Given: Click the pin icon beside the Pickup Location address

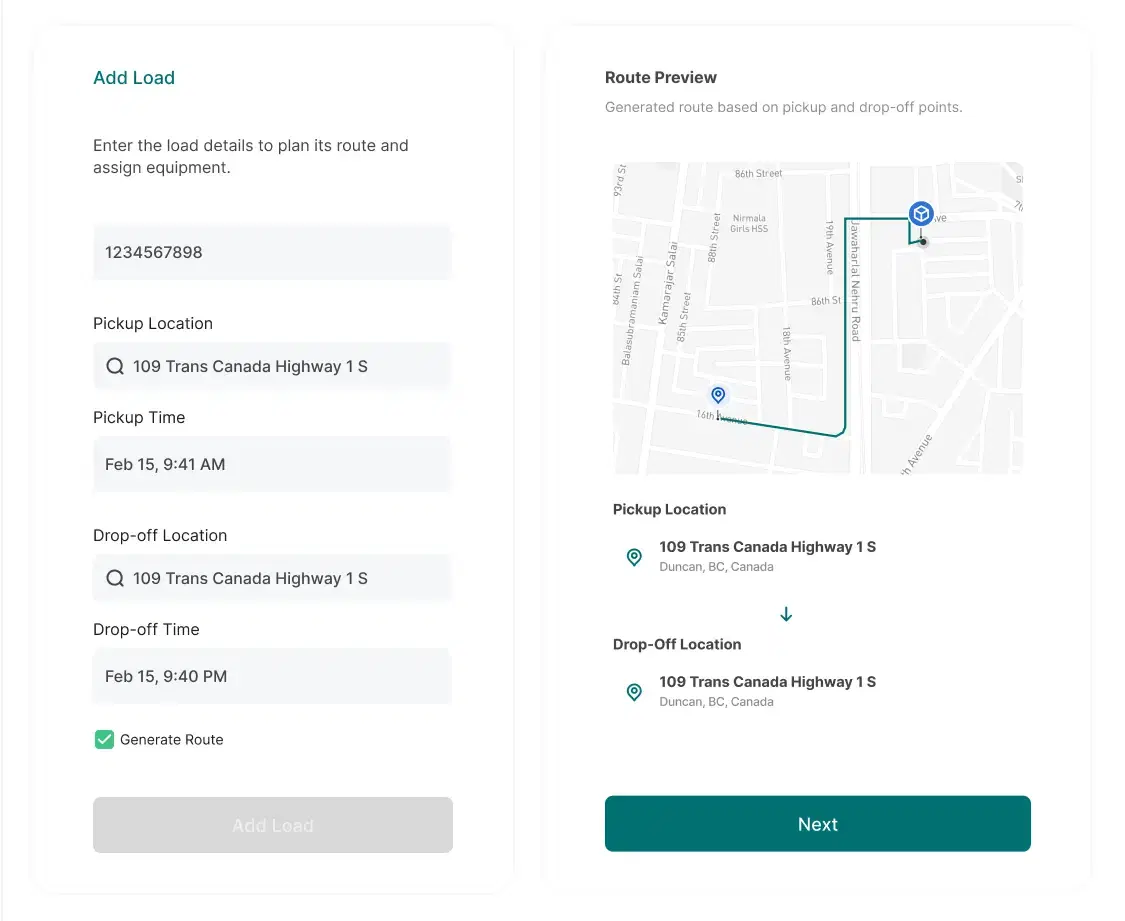Looking at the screenshot, I should coord(634,557).
